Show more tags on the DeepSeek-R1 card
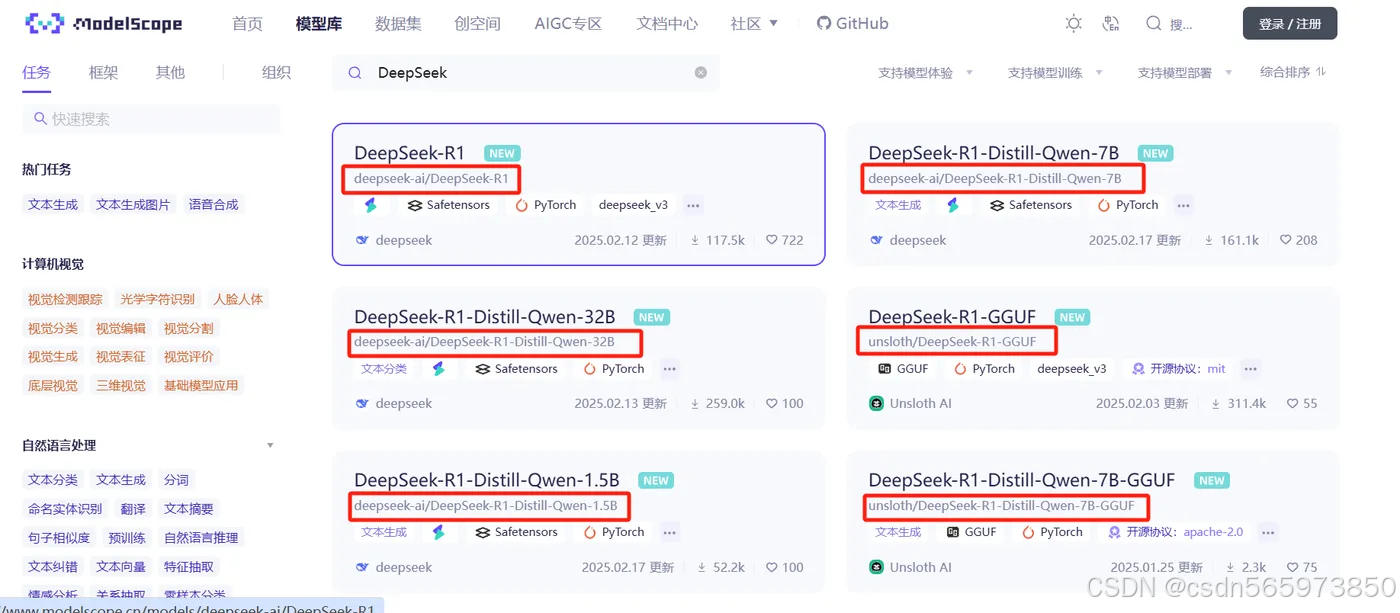The height and width of the screenshot is (613, 1400). pyautogui.click(x=693, y=205)
